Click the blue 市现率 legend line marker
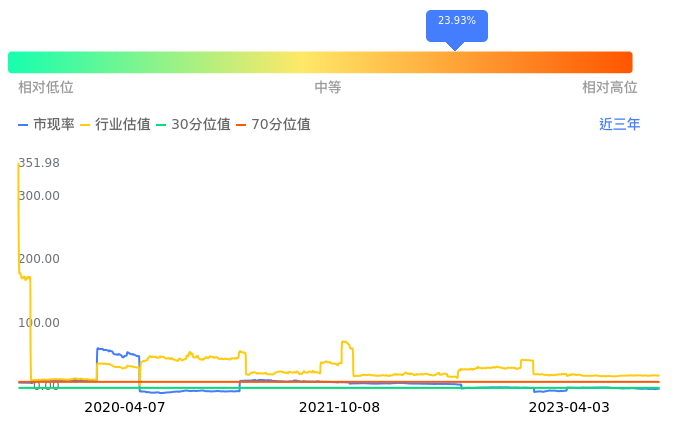 coord(23,125)
